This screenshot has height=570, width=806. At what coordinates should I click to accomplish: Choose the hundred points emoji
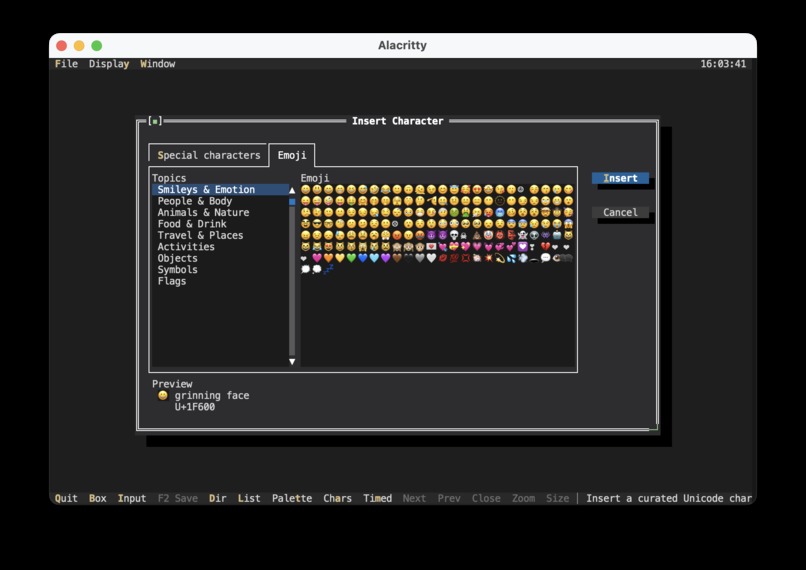[454, 258]
